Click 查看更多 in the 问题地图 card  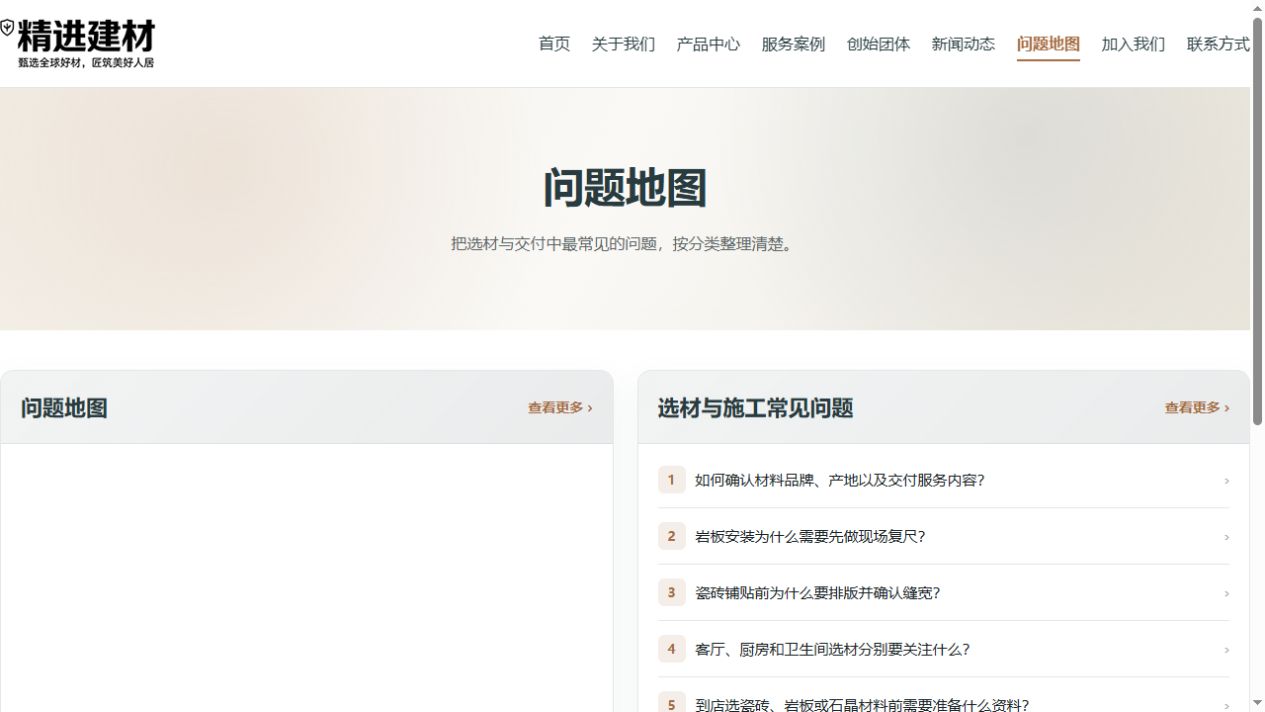point(560,408)
